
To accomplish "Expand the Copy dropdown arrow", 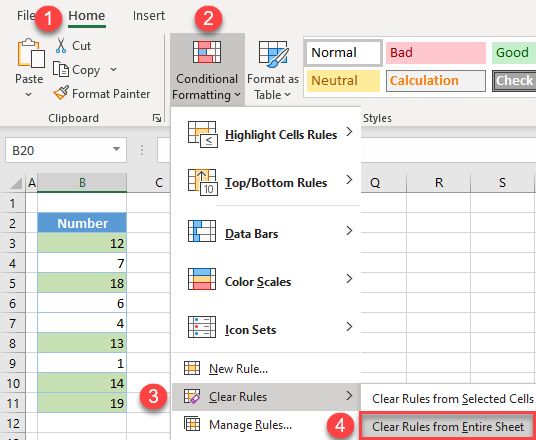I will click(113, 69).
